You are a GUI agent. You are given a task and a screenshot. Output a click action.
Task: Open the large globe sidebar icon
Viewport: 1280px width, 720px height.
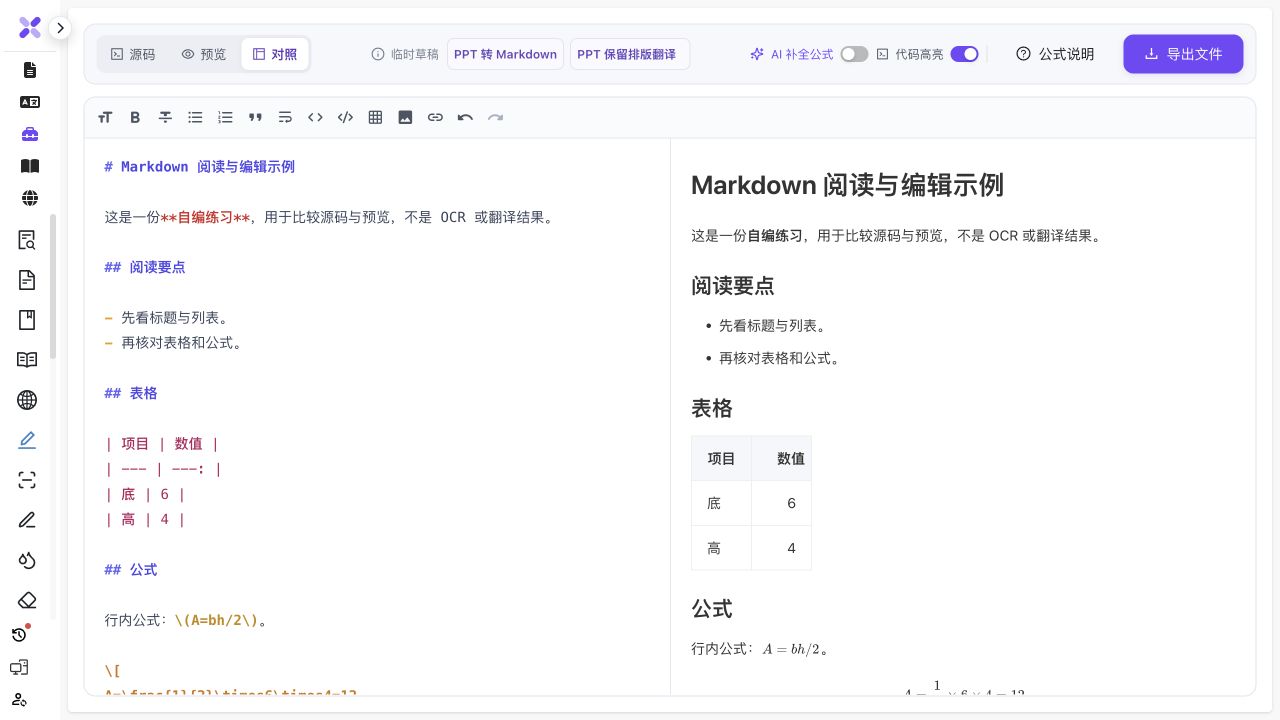(x=27, y=400)
